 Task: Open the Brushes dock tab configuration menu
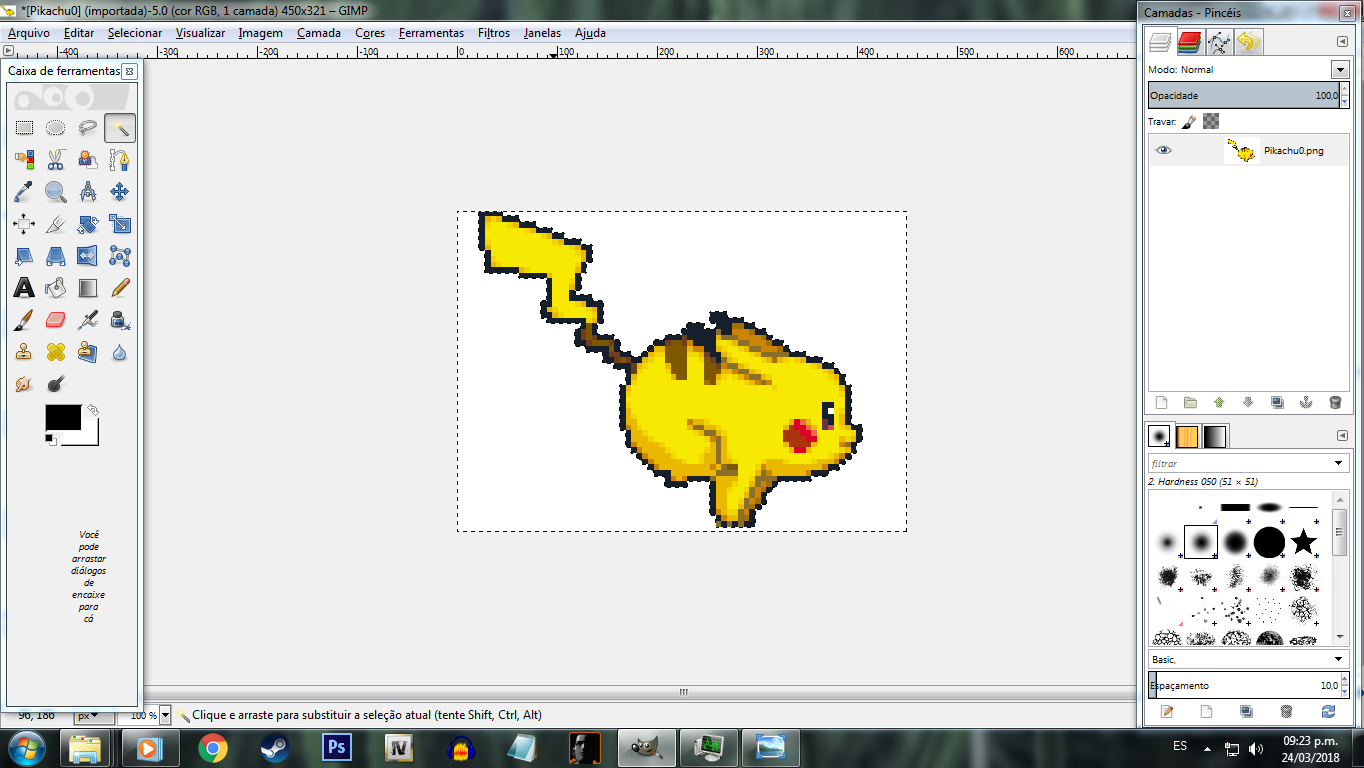pos(1342,436)
